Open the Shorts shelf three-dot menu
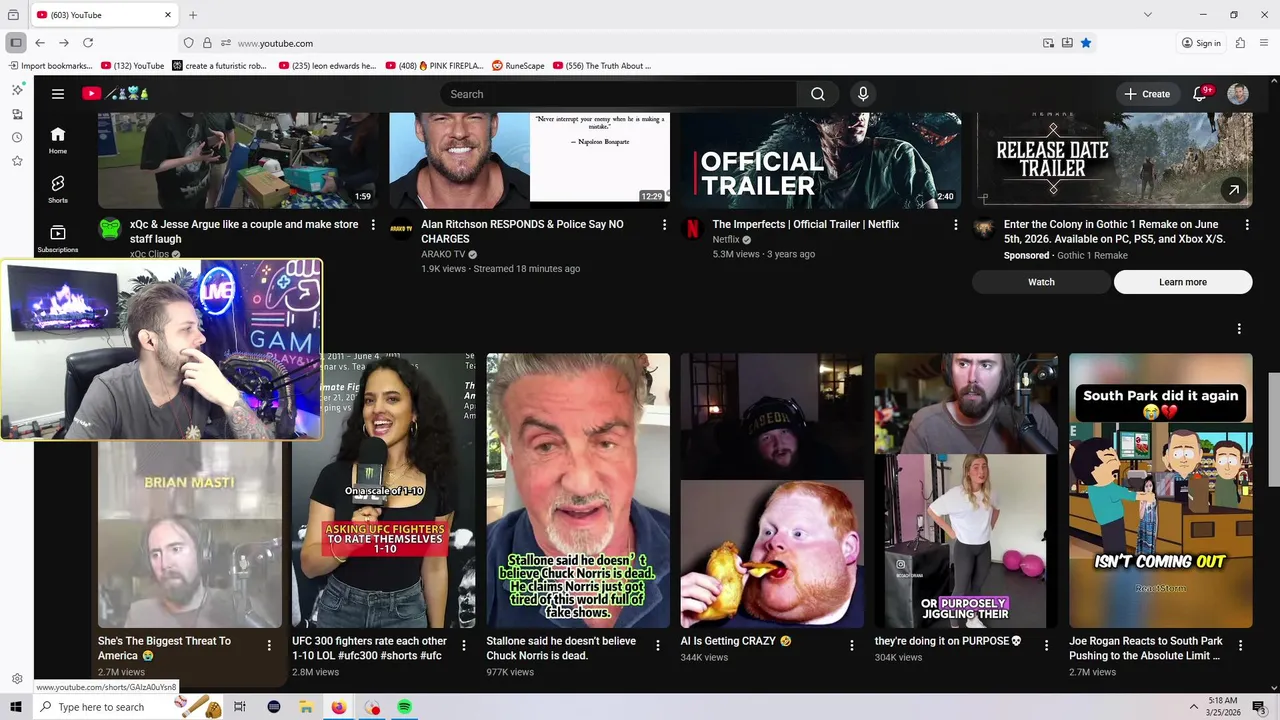The image size is (1280, 720). pyautogui.click(x=1239, y=329)
